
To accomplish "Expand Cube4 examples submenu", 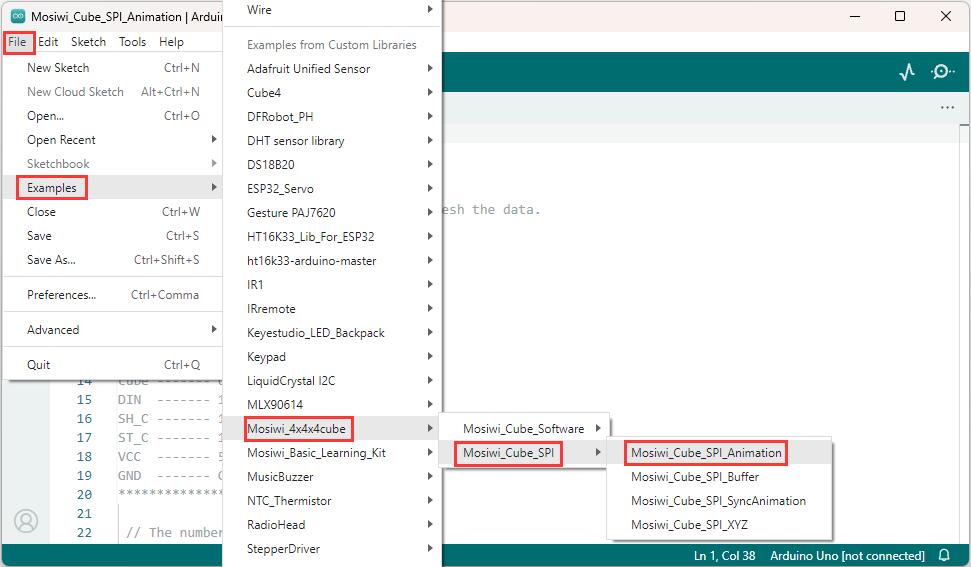I will tap(333, 92).
